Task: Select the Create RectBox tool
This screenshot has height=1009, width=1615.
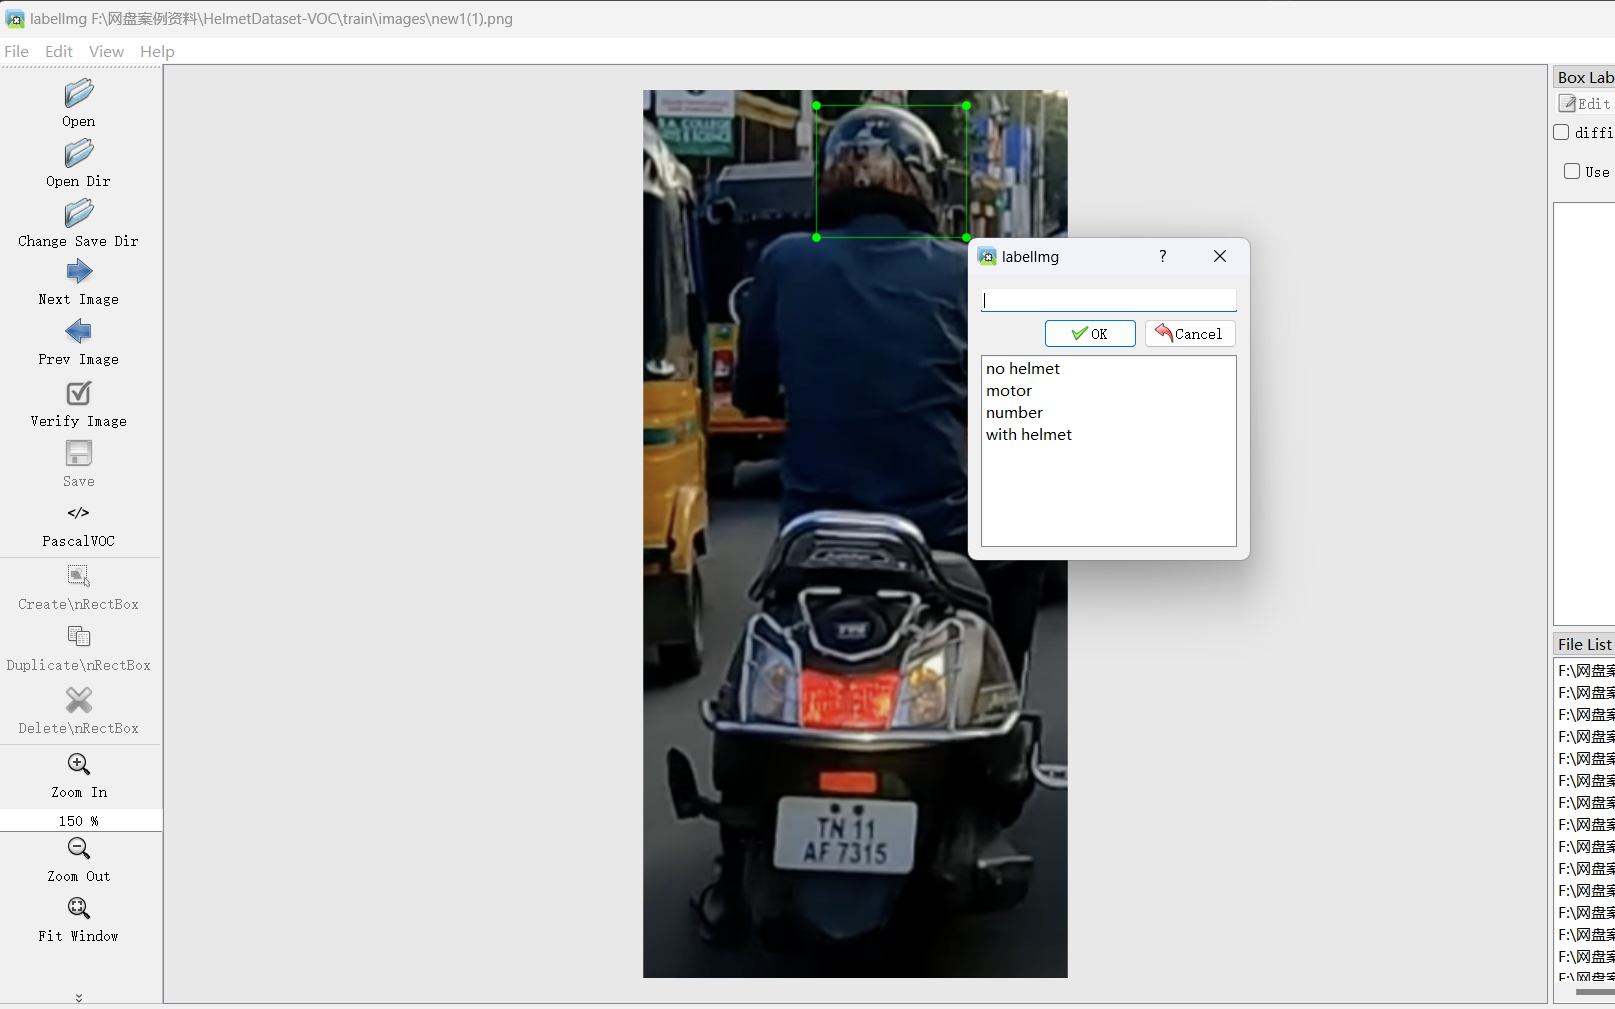Action: (79, 576)
